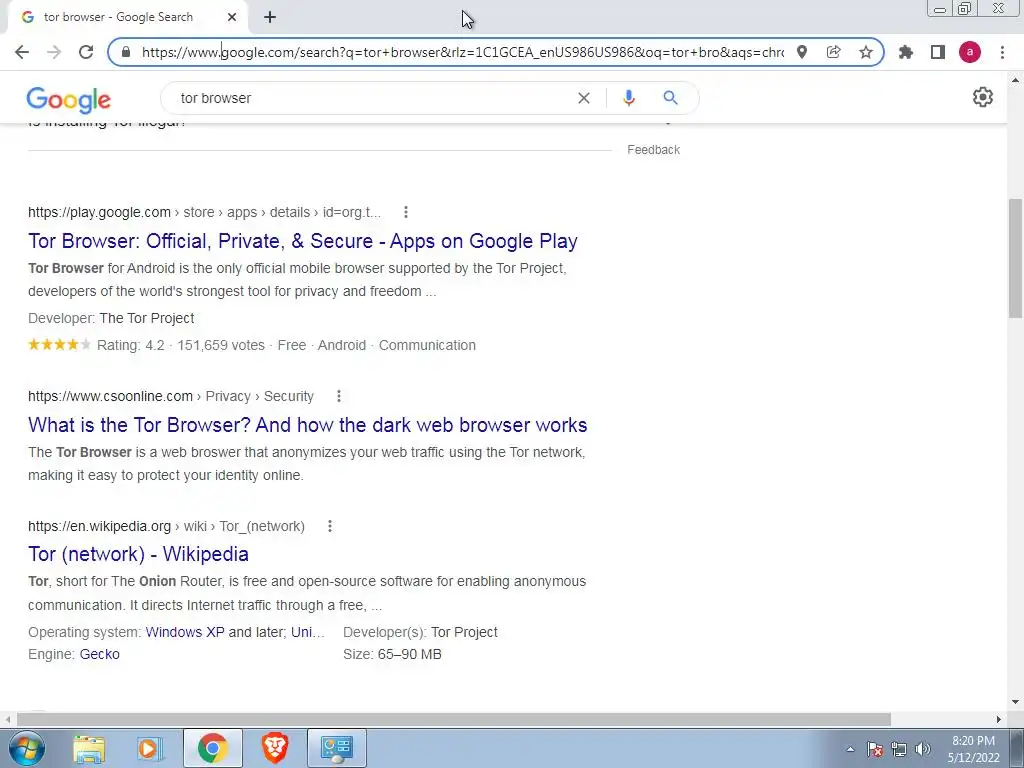Bookmark this tab with the star icon
Image resolution: width=1024 pixels, height=768 pixels.
click(x=865, y=52)
